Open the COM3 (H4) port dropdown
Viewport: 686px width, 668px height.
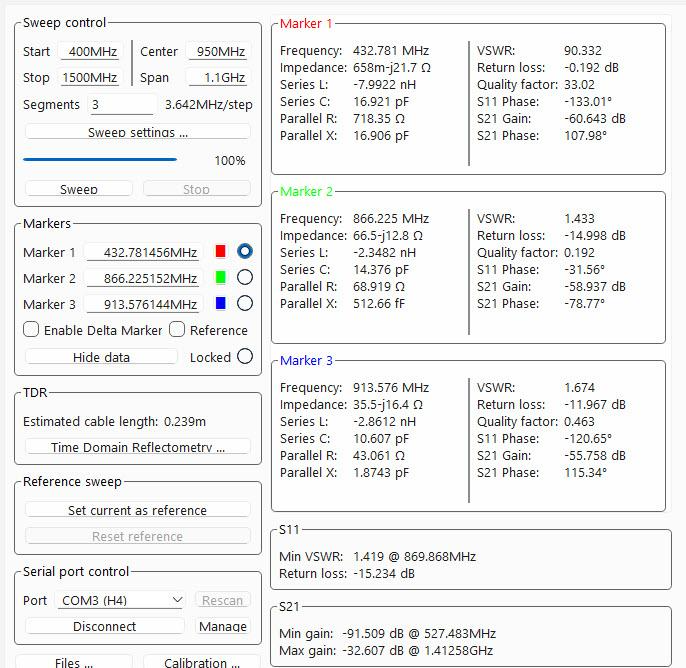121,600
